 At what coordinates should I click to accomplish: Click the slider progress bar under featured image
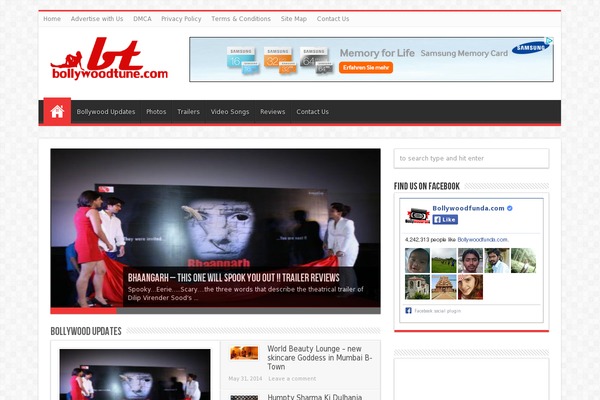(215, 311)
